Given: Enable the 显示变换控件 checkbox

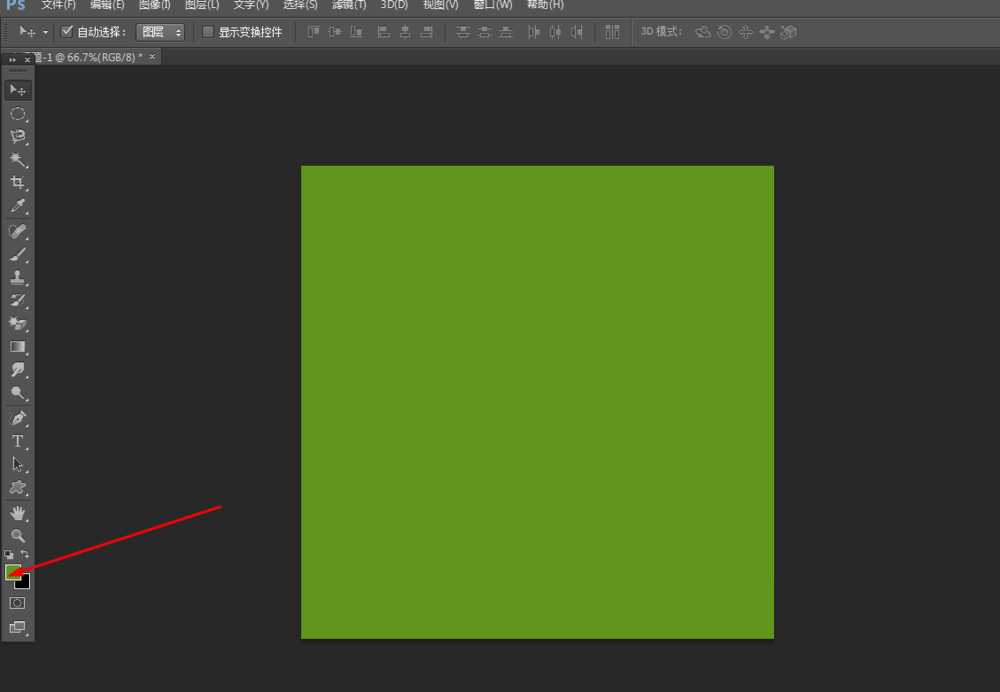Looking at the screenshot, I should (x=208, y=32).
